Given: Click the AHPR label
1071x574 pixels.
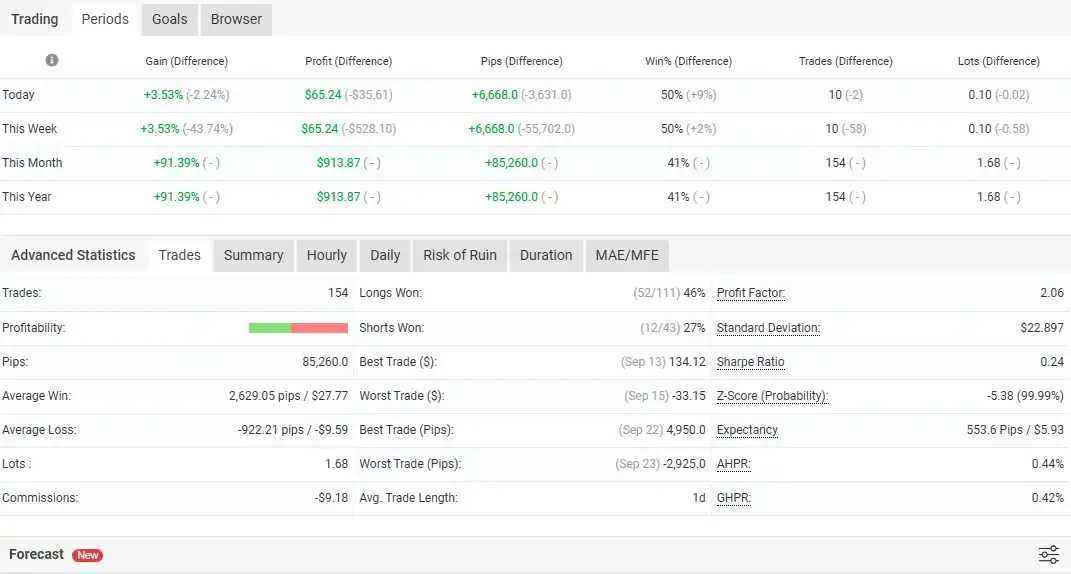Looking at the screenshot, I should click(x=733, y=464).
